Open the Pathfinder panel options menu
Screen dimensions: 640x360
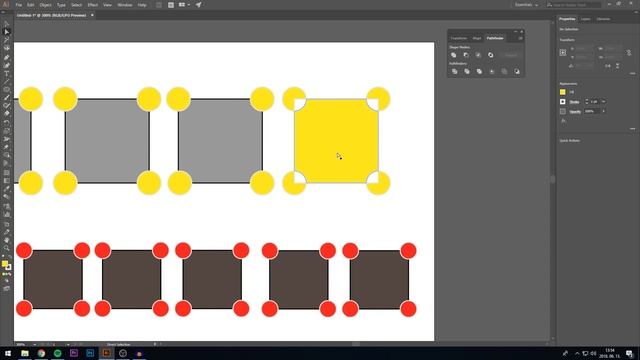520,38
